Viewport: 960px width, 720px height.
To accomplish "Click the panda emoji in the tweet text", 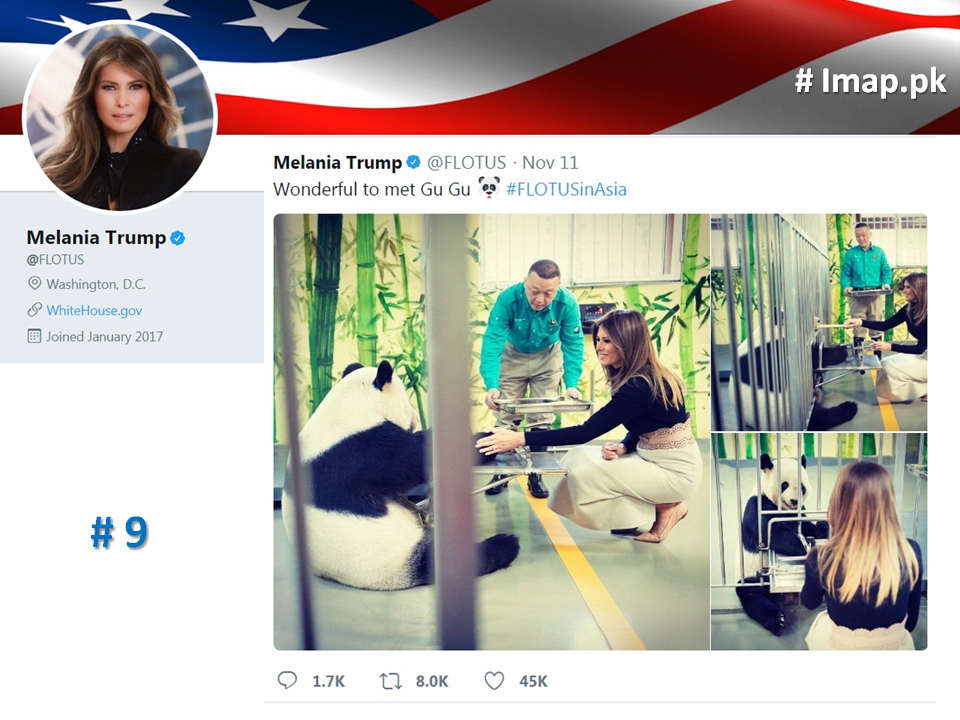I will tap(488, 188).
